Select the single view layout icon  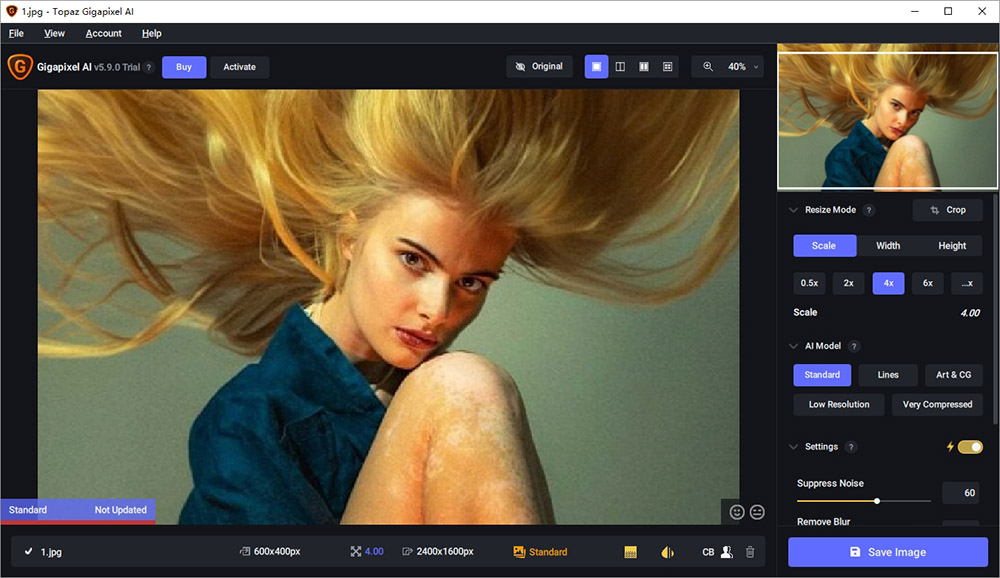(x=596, y=67)
